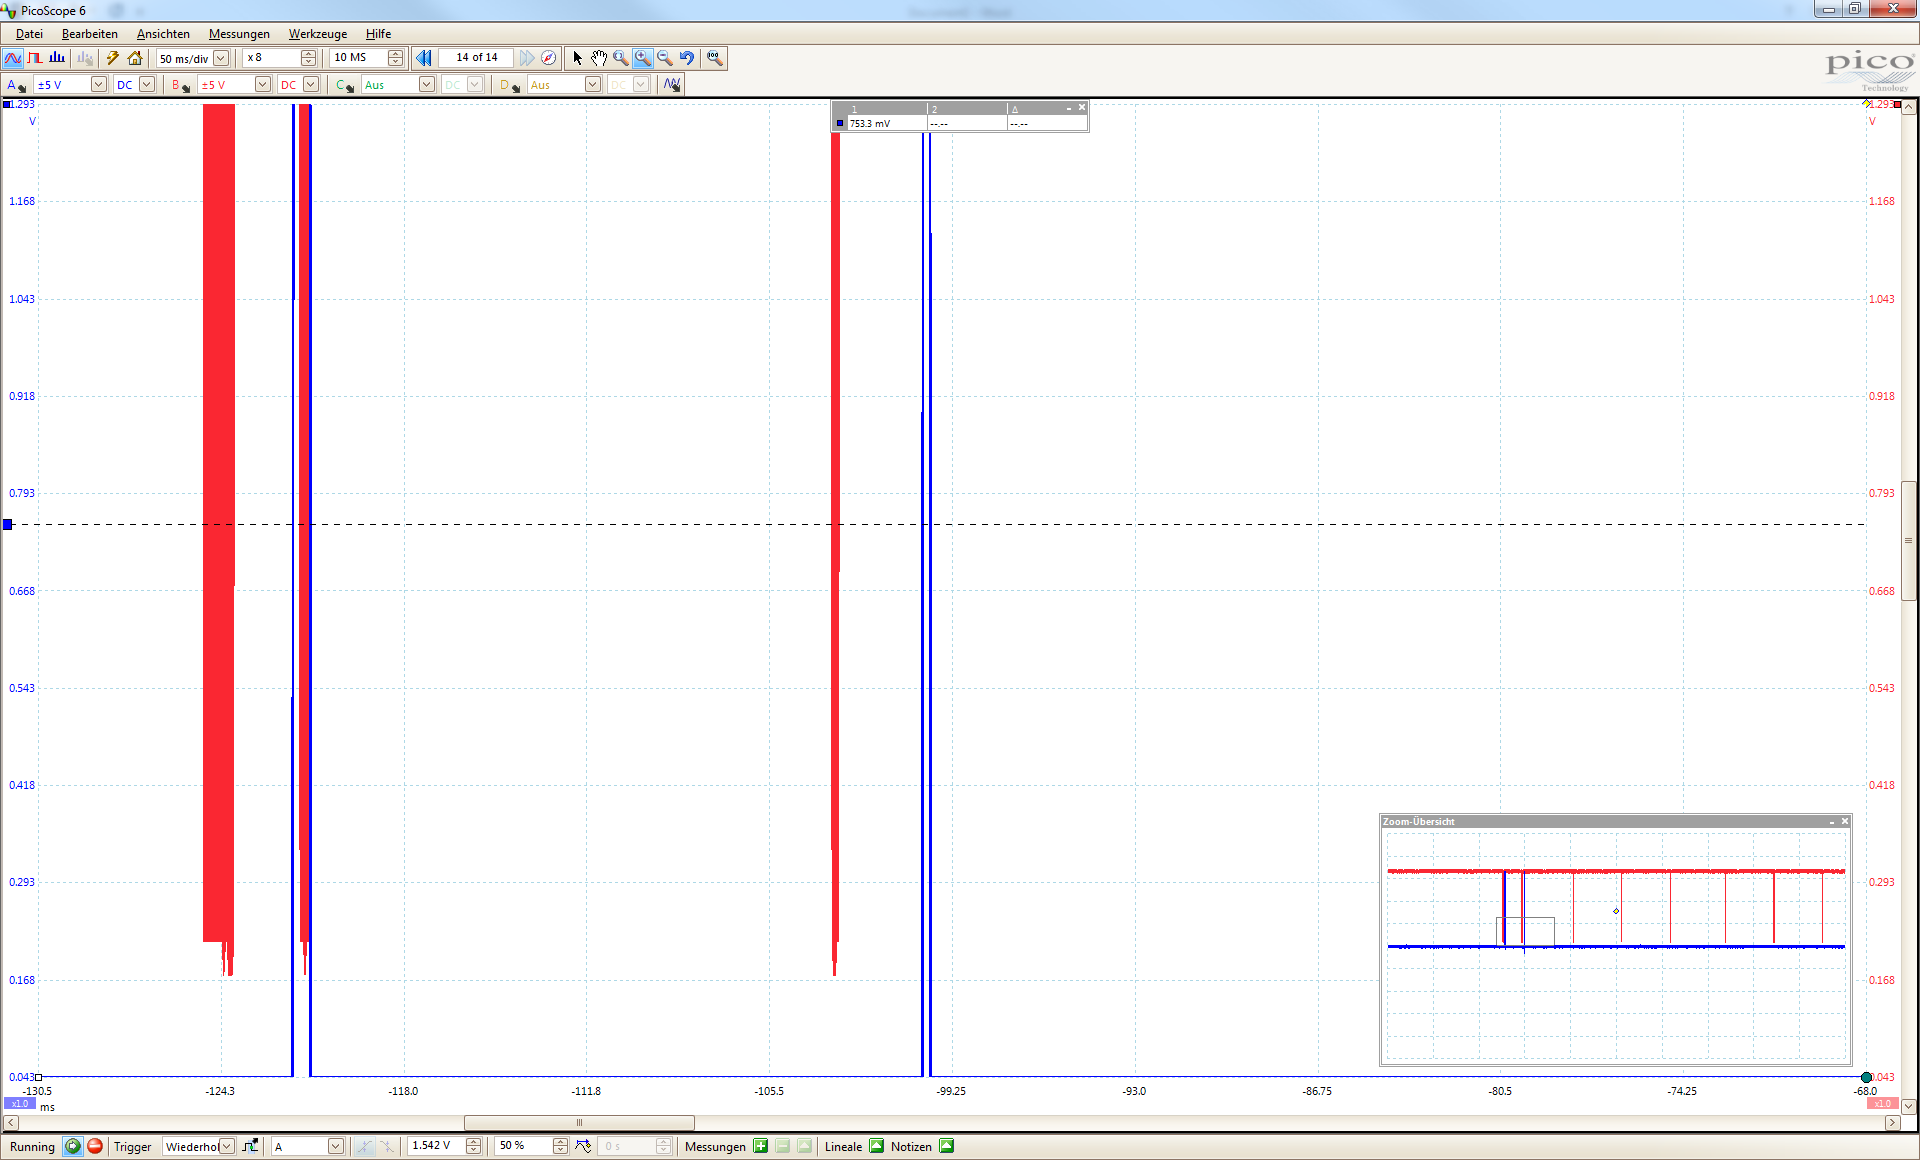Toggle Lineale rulers legend button
This screenshot has height=1160, width=1920.
877,1146
